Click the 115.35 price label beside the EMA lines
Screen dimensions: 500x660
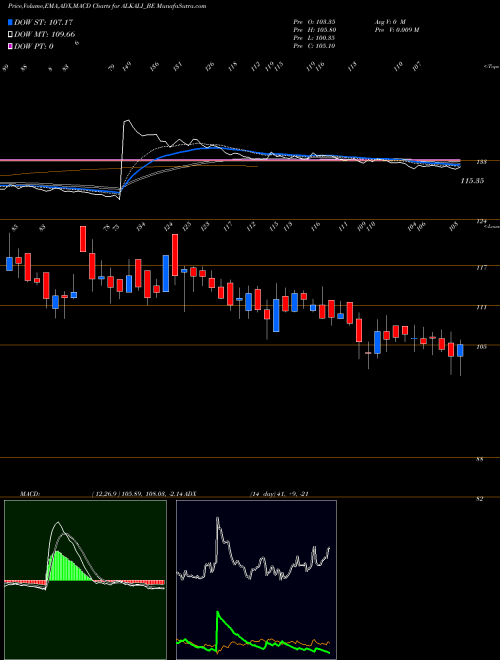coord(472,181)
